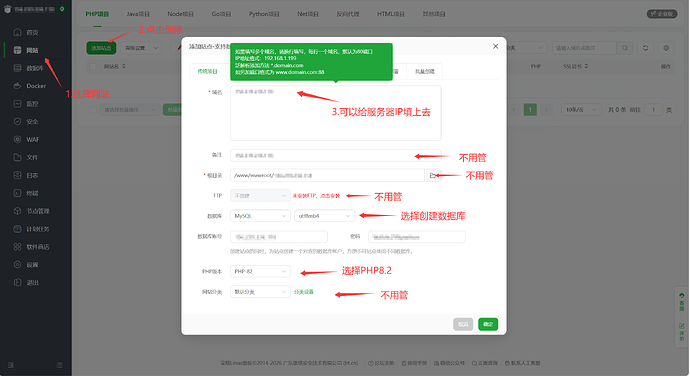Sort by the SSL证书 column header

[576, 66]
